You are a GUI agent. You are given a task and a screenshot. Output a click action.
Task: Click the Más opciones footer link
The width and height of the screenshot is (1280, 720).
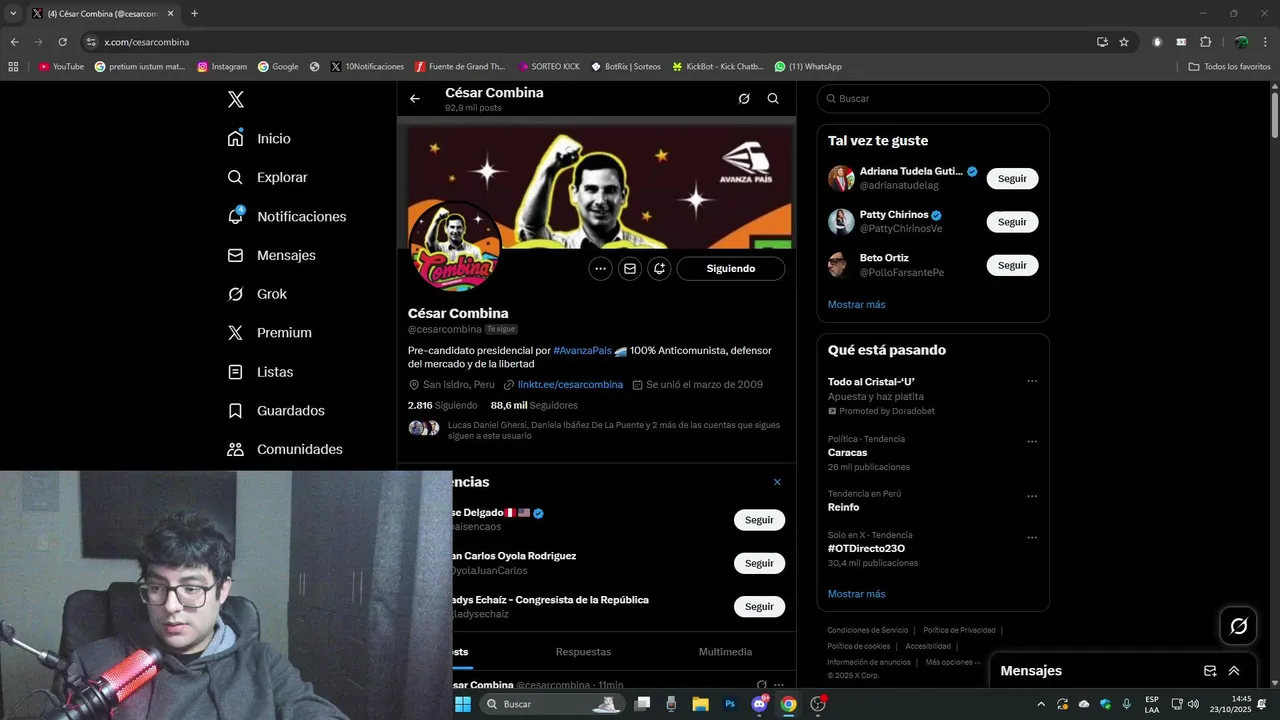[953, 662]
